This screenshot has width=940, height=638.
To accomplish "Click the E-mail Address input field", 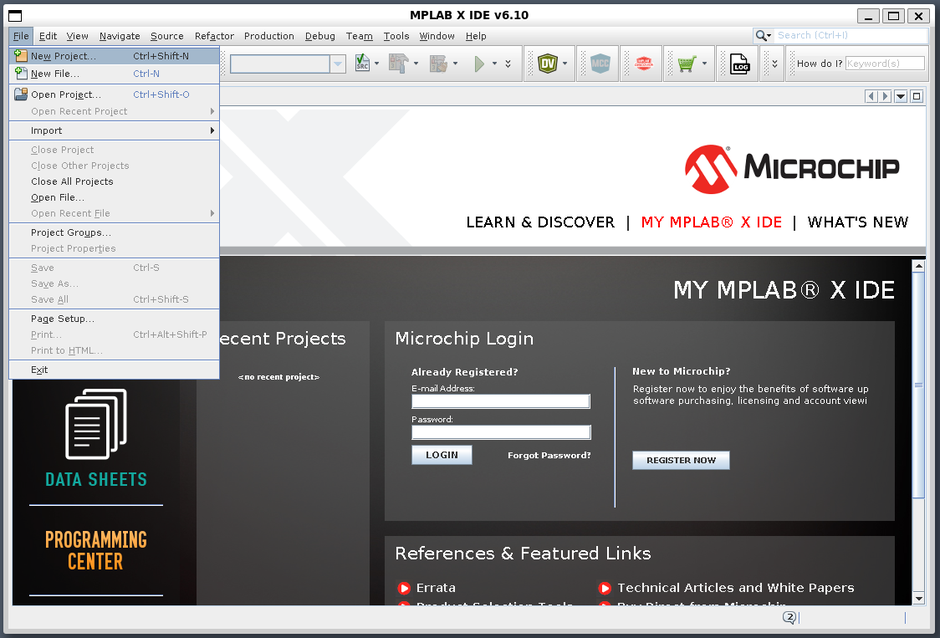I will click(x=500, y=401).
